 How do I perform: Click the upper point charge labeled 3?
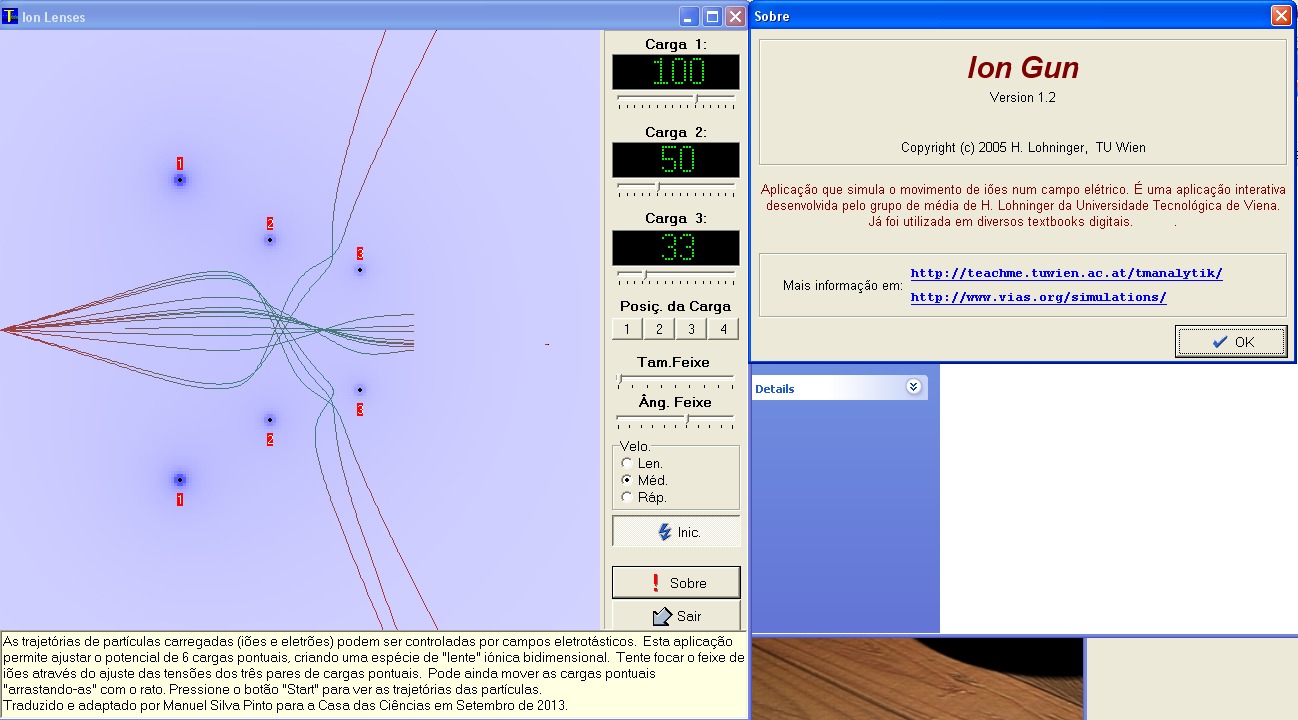[x=360, y=270]
